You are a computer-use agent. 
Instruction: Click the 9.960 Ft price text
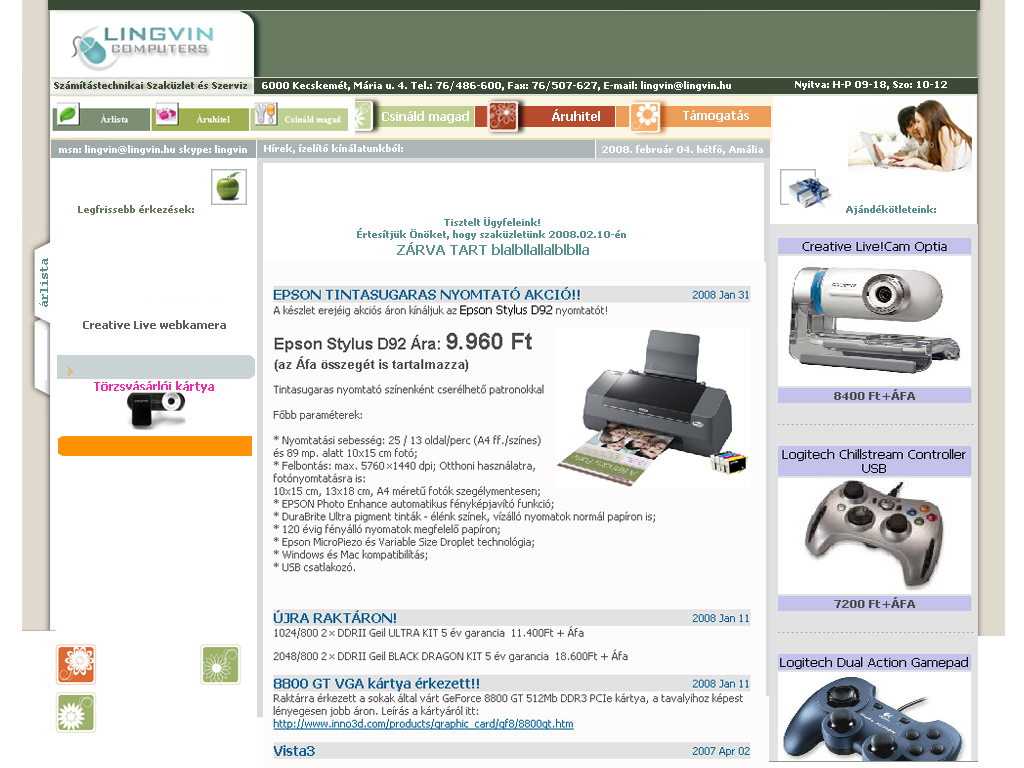pyautogui.click(x=488, y=342)
